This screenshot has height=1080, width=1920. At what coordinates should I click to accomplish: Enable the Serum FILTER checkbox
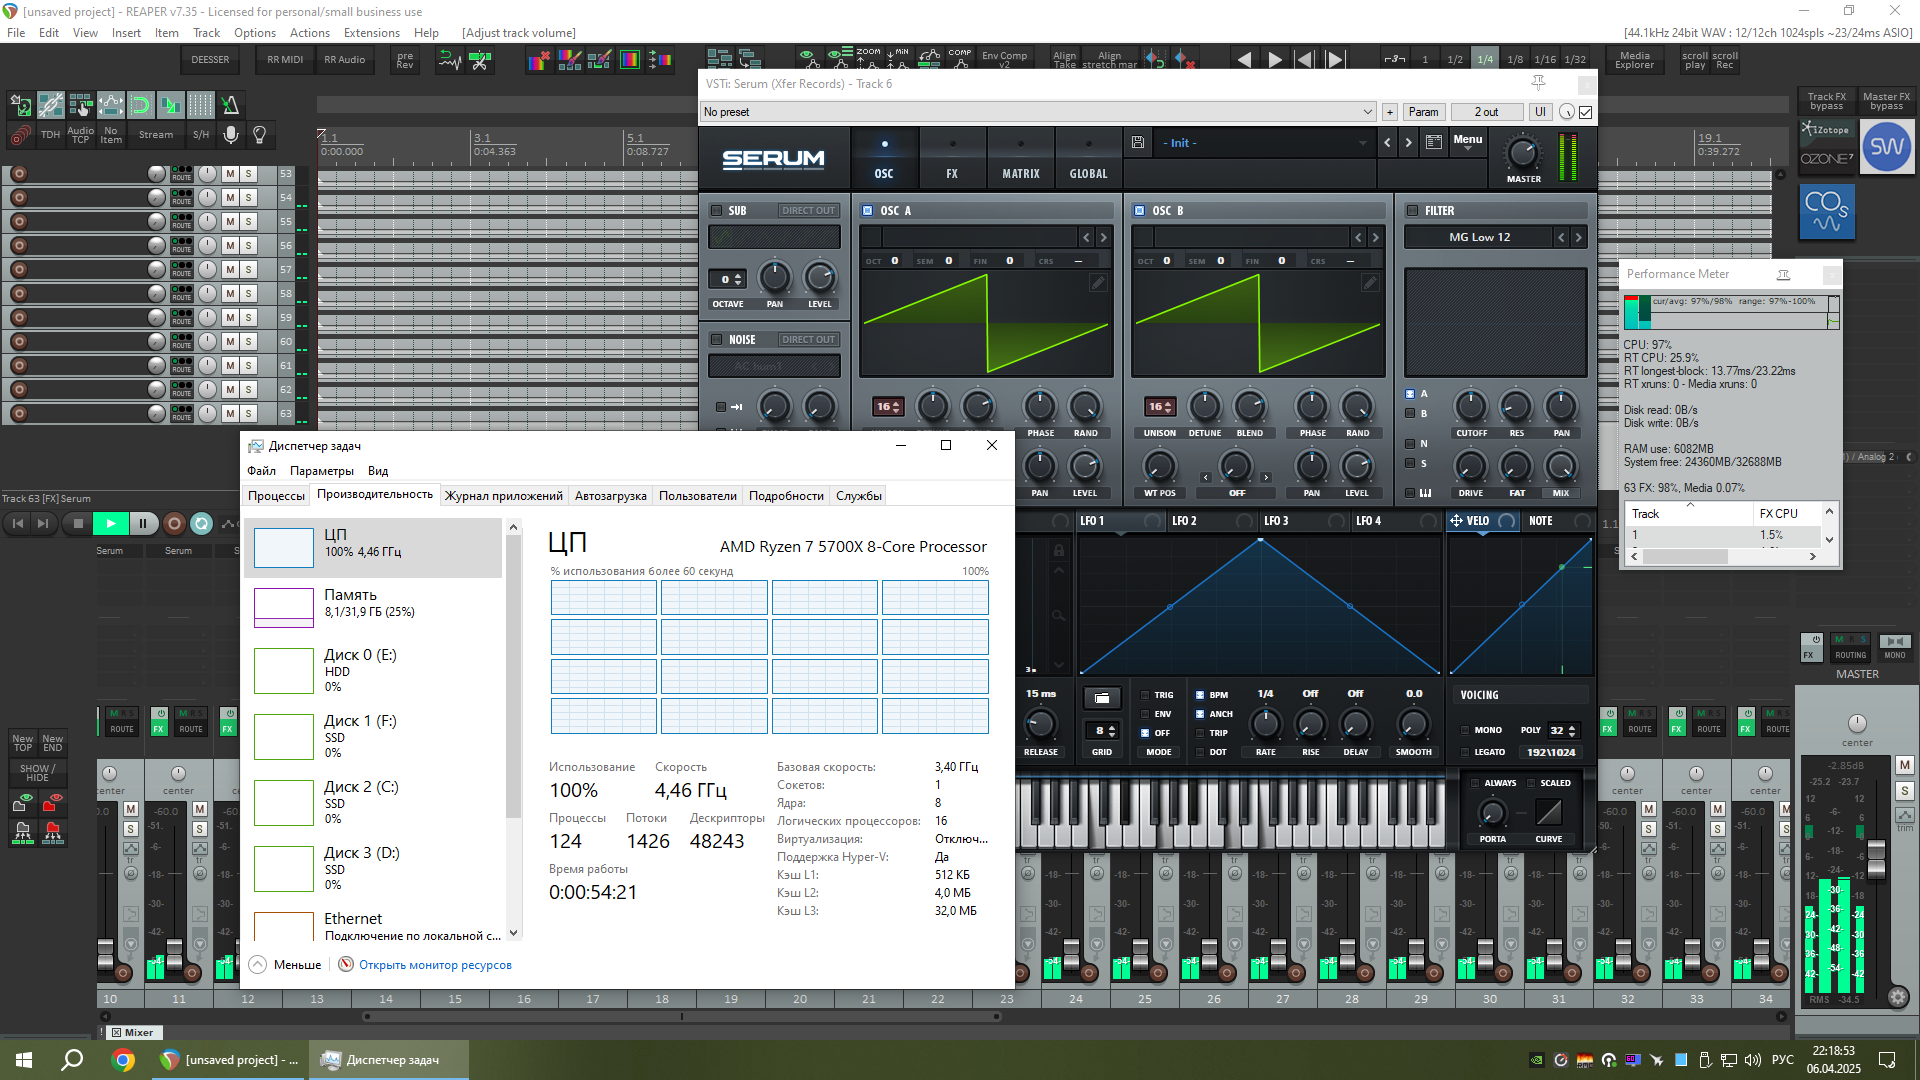point(1413,211)
